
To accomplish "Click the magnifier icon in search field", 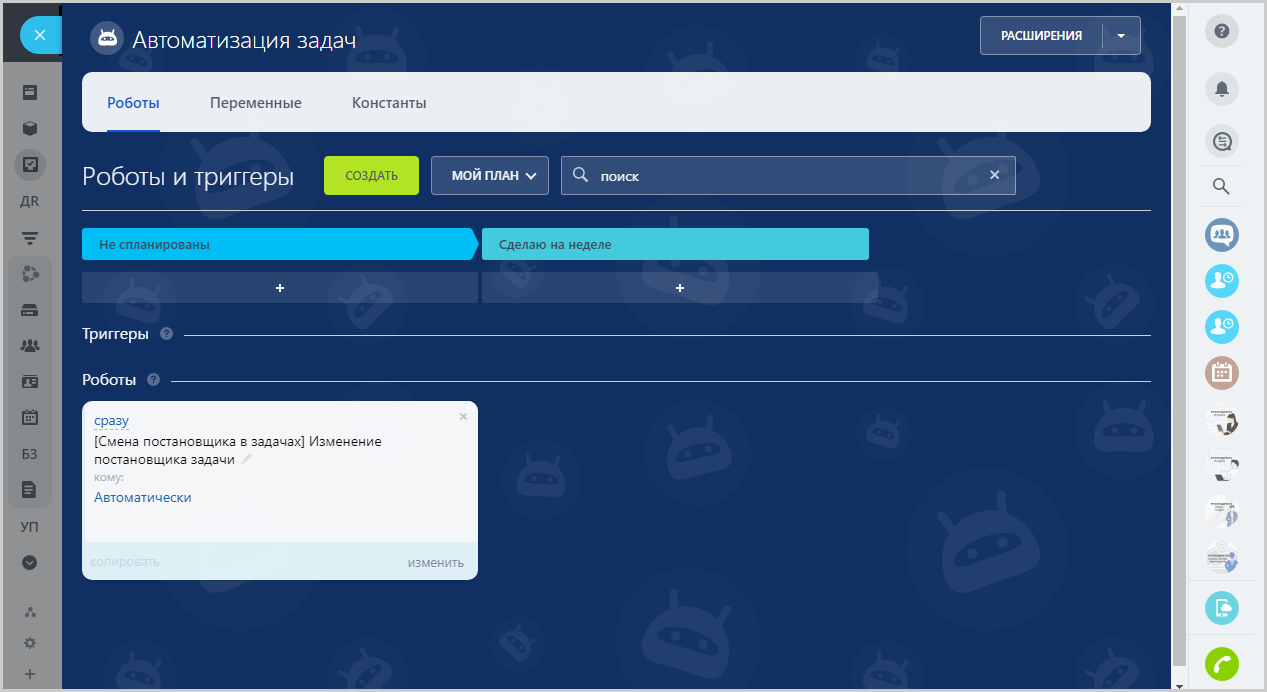I will click(x=580, y=175).
